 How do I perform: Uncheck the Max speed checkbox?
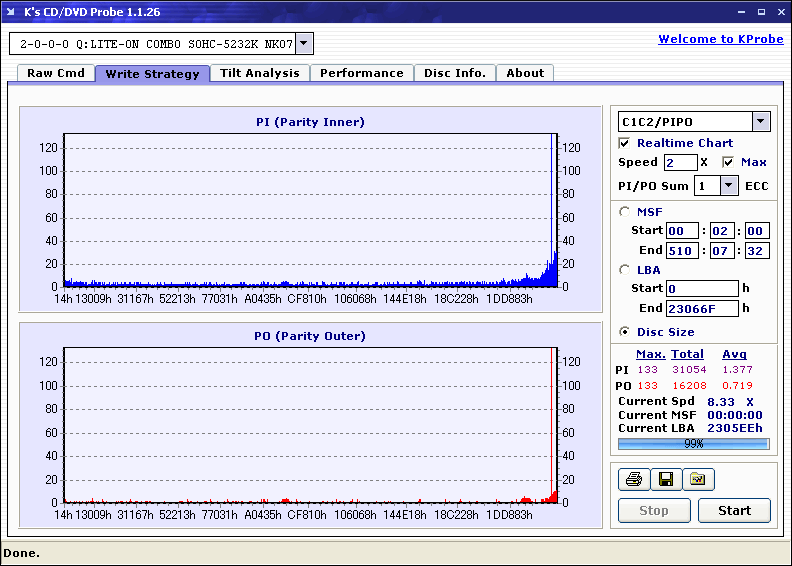(x=728, y=162)
